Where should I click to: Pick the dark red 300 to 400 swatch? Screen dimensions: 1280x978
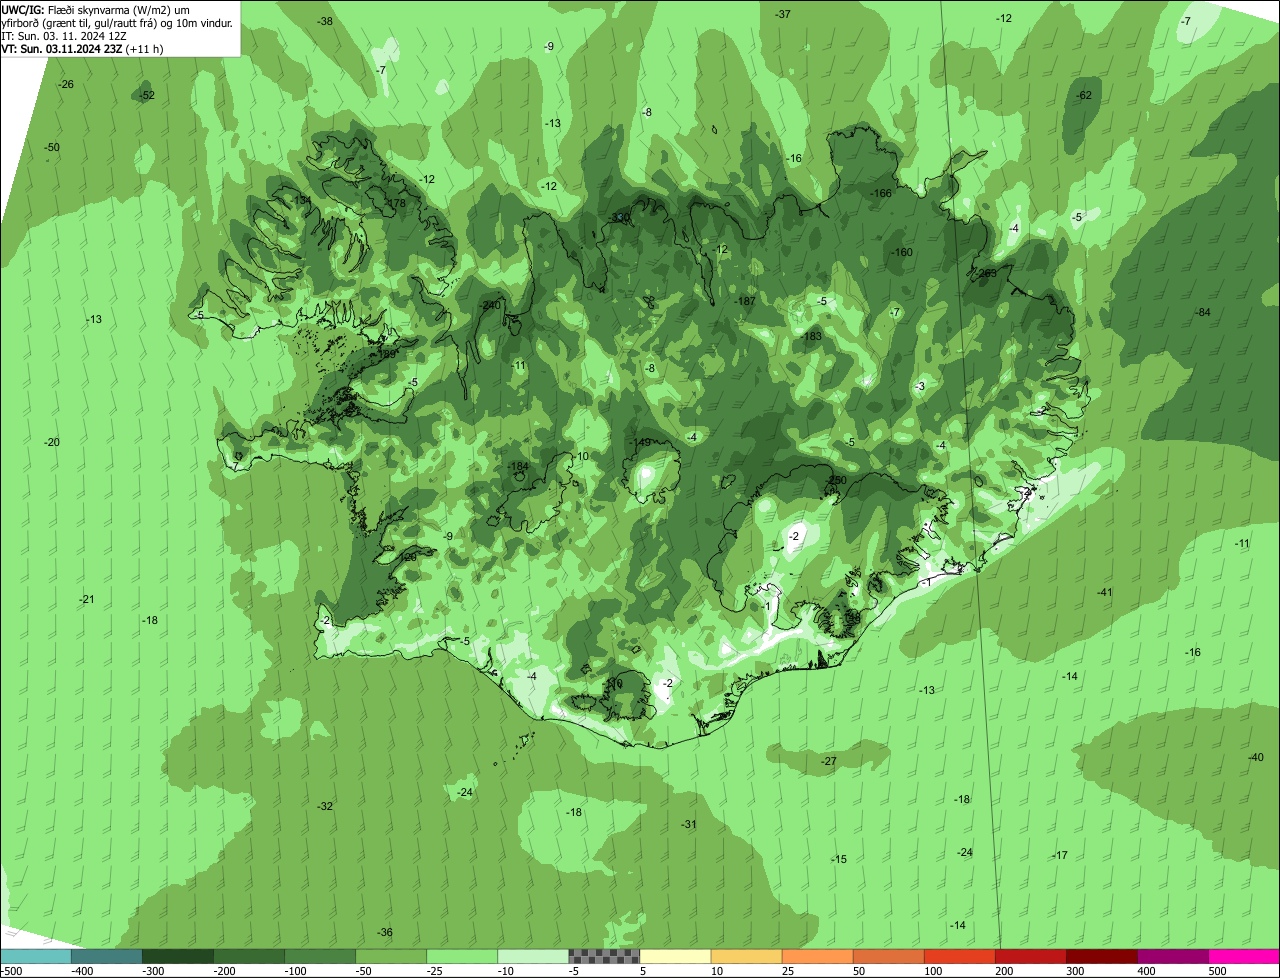(1101, 956)
